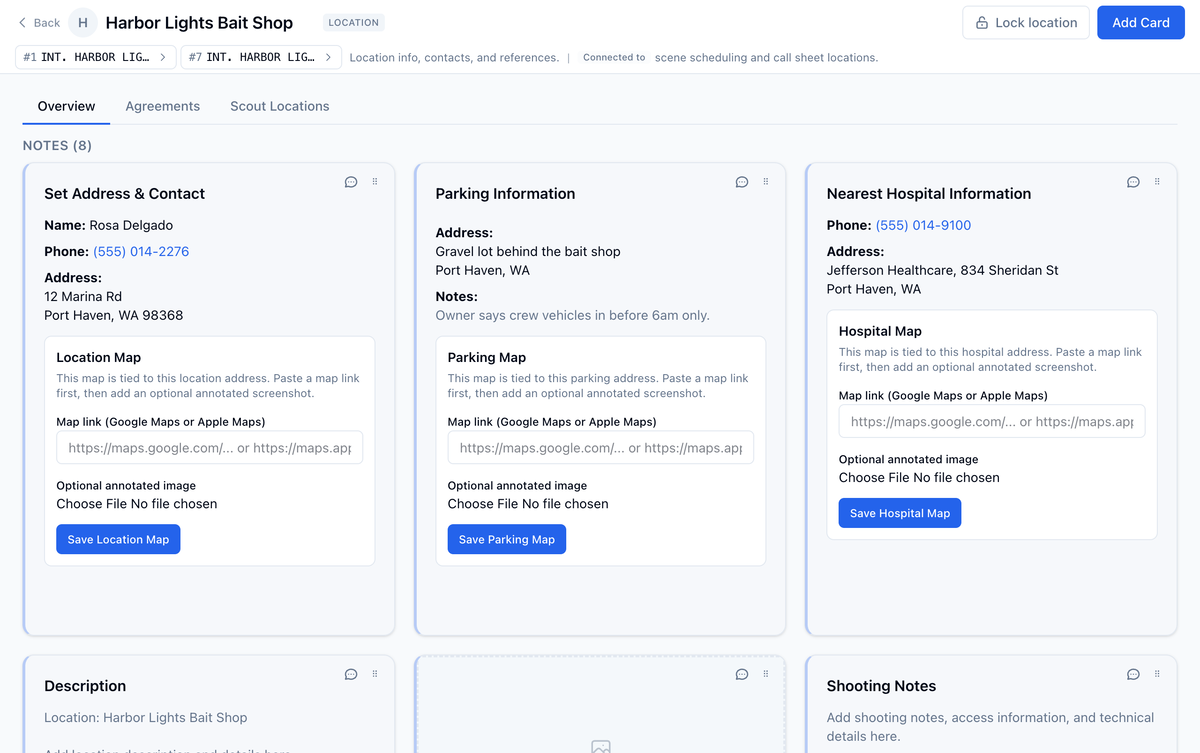1200x753 pixels.
Task: Click the 12 Marina Rd address text
Action: click(83, 296)
